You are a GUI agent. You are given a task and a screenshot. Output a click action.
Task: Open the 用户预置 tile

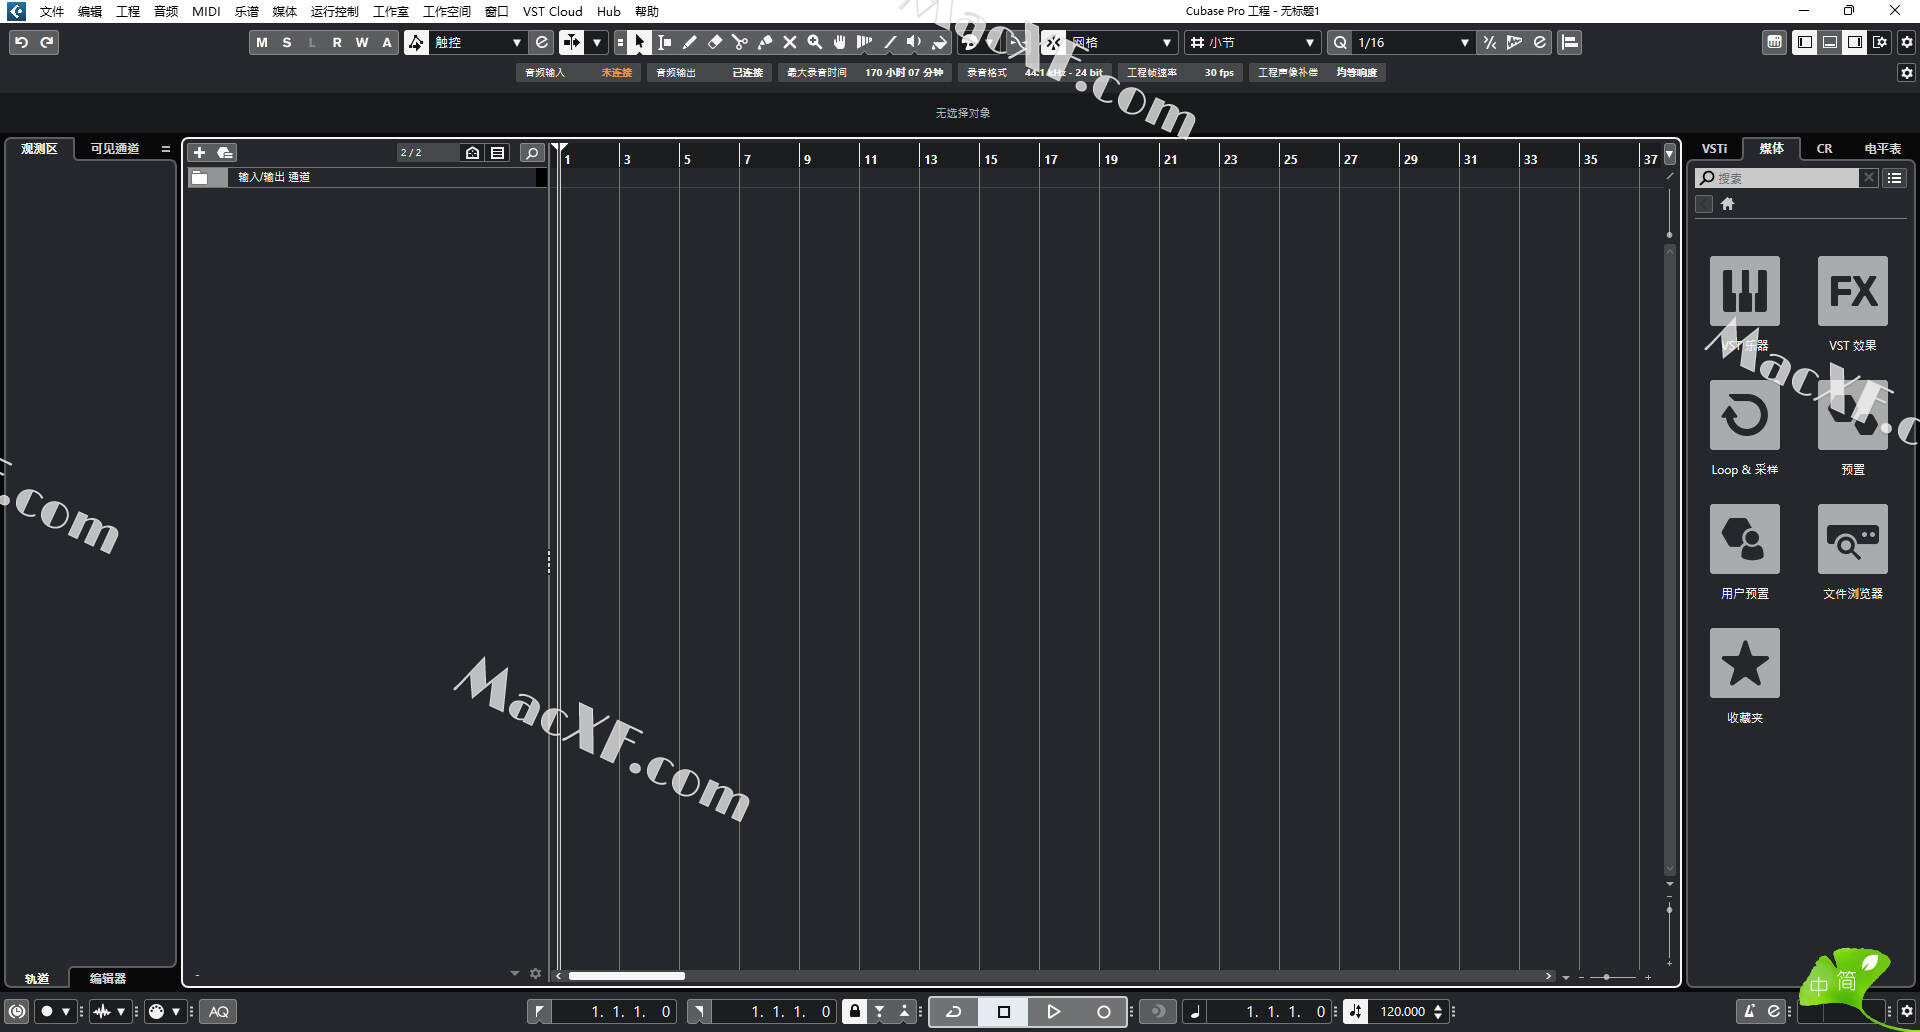[1744, 539]
